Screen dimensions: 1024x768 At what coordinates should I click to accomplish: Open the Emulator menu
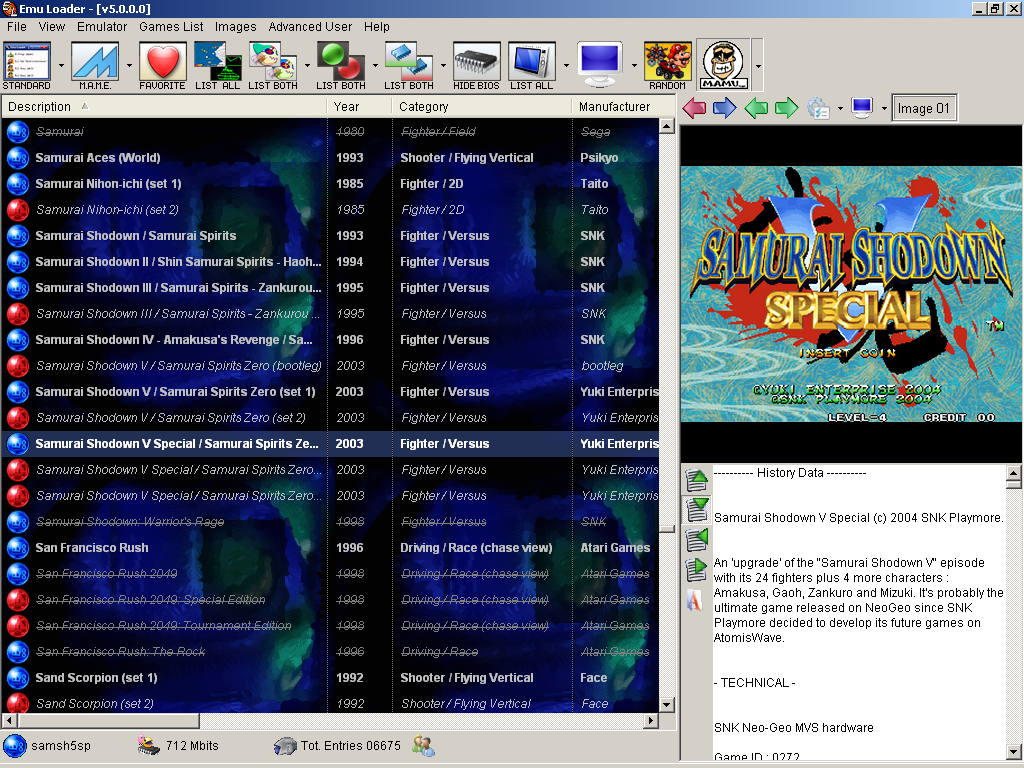102,27
